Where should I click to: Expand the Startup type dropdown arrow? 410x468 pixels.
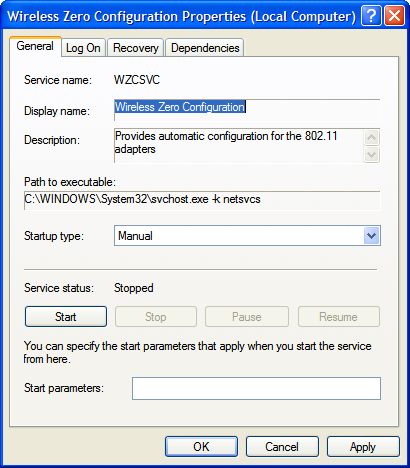coord(371,236)
